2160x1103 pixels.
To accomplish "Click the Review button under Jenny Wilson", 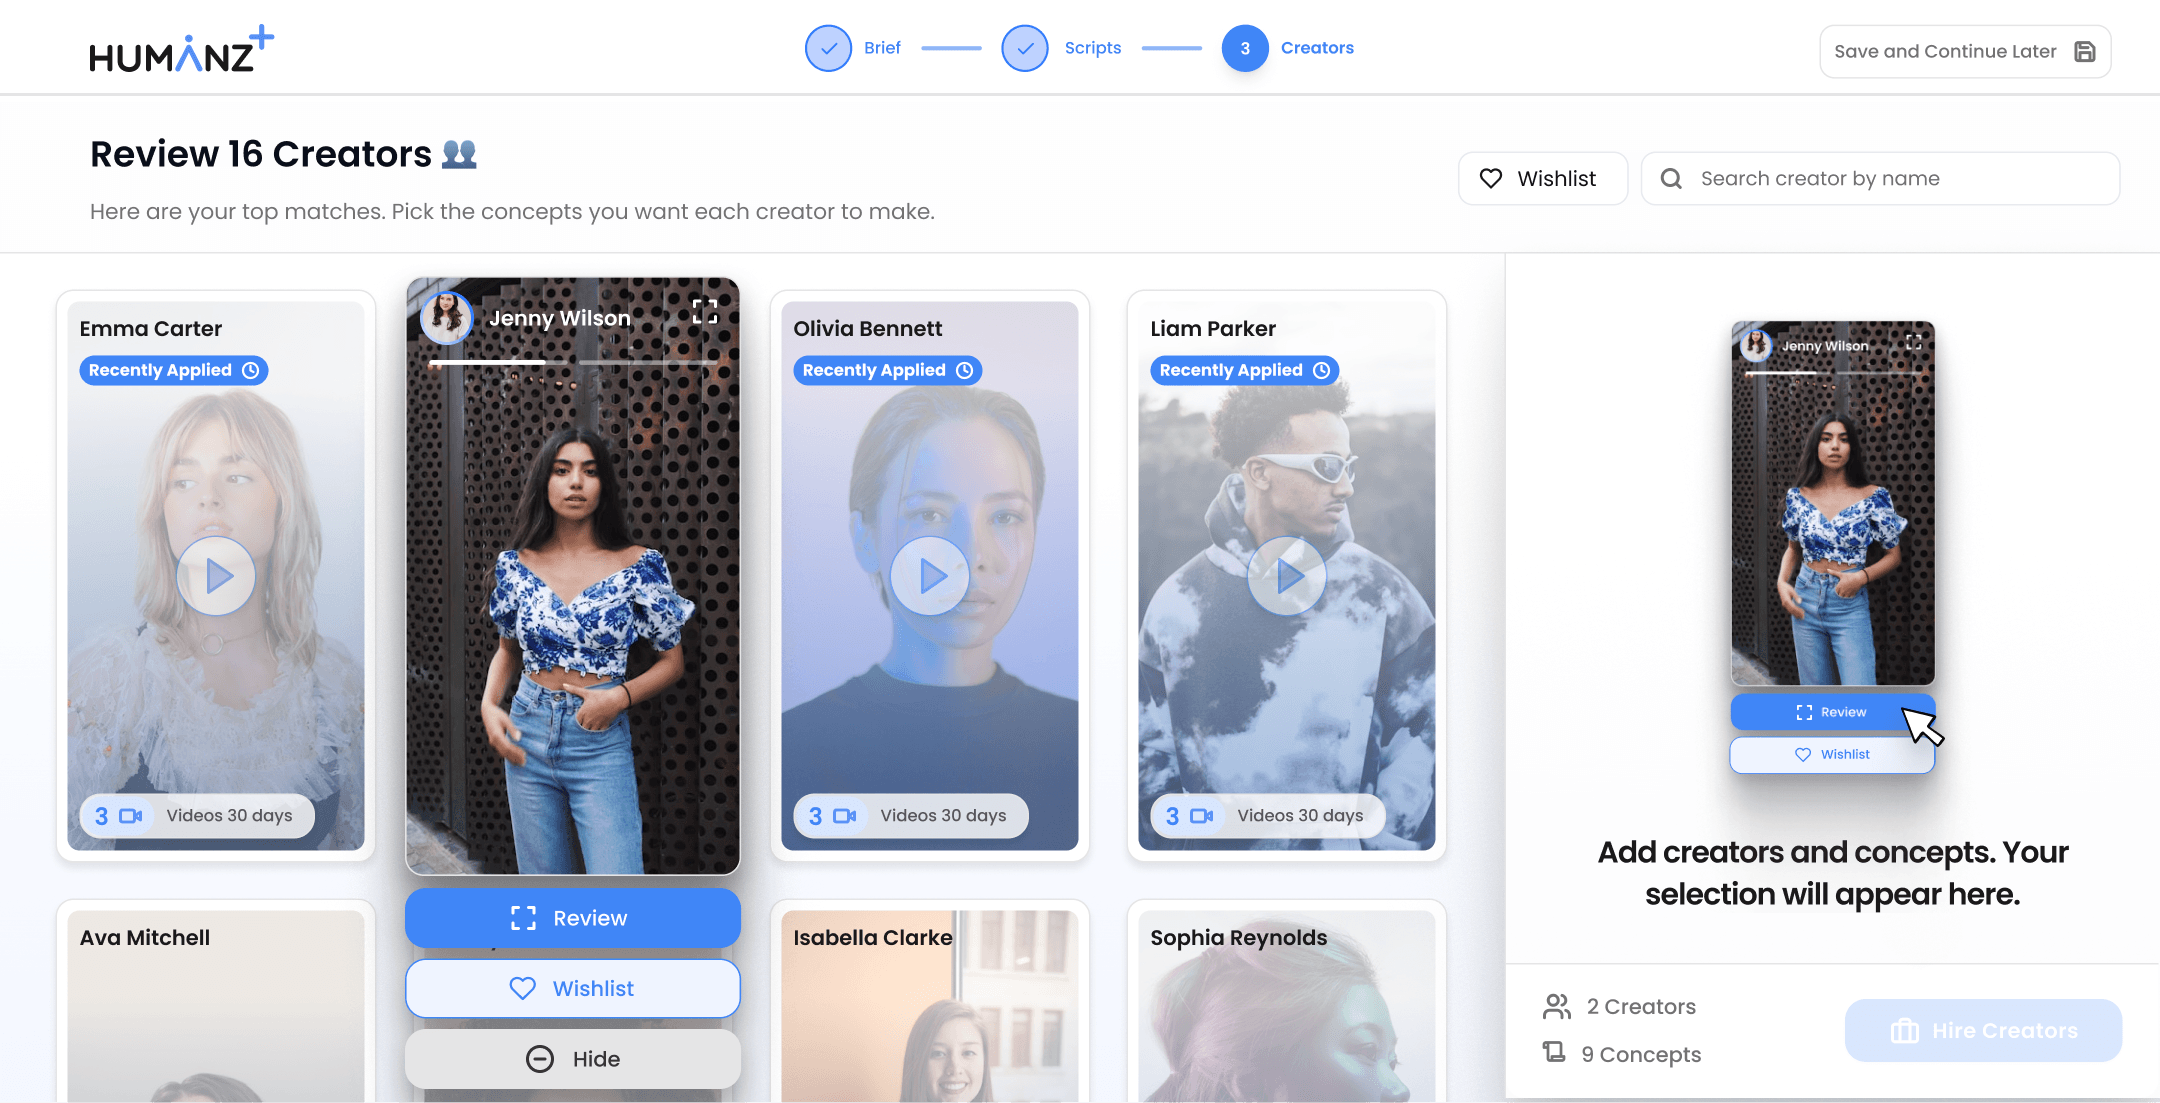I will (x=573, y=918).
